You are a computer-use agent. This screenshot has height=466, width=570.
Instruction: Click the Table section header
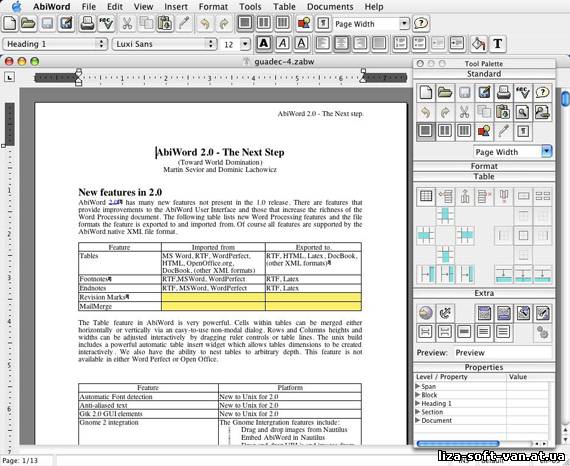484,177
